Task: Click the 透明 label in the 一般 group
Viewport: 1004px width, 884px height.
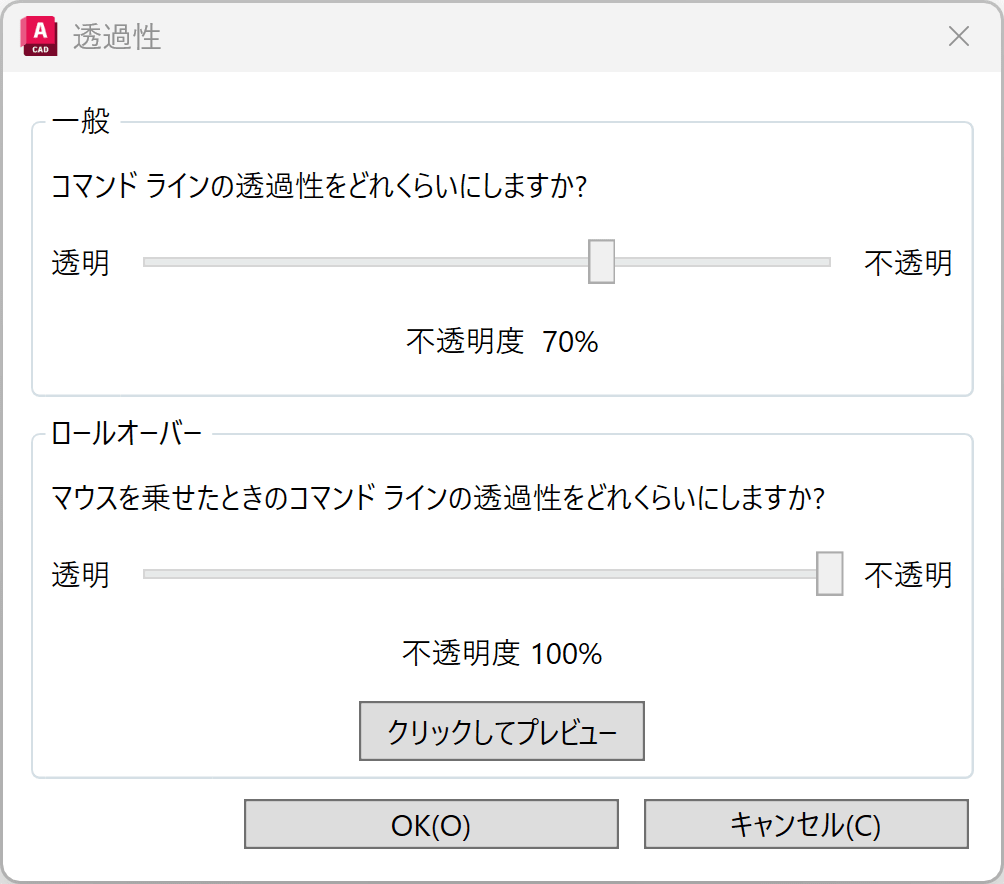Action: [x=81, y=264]
